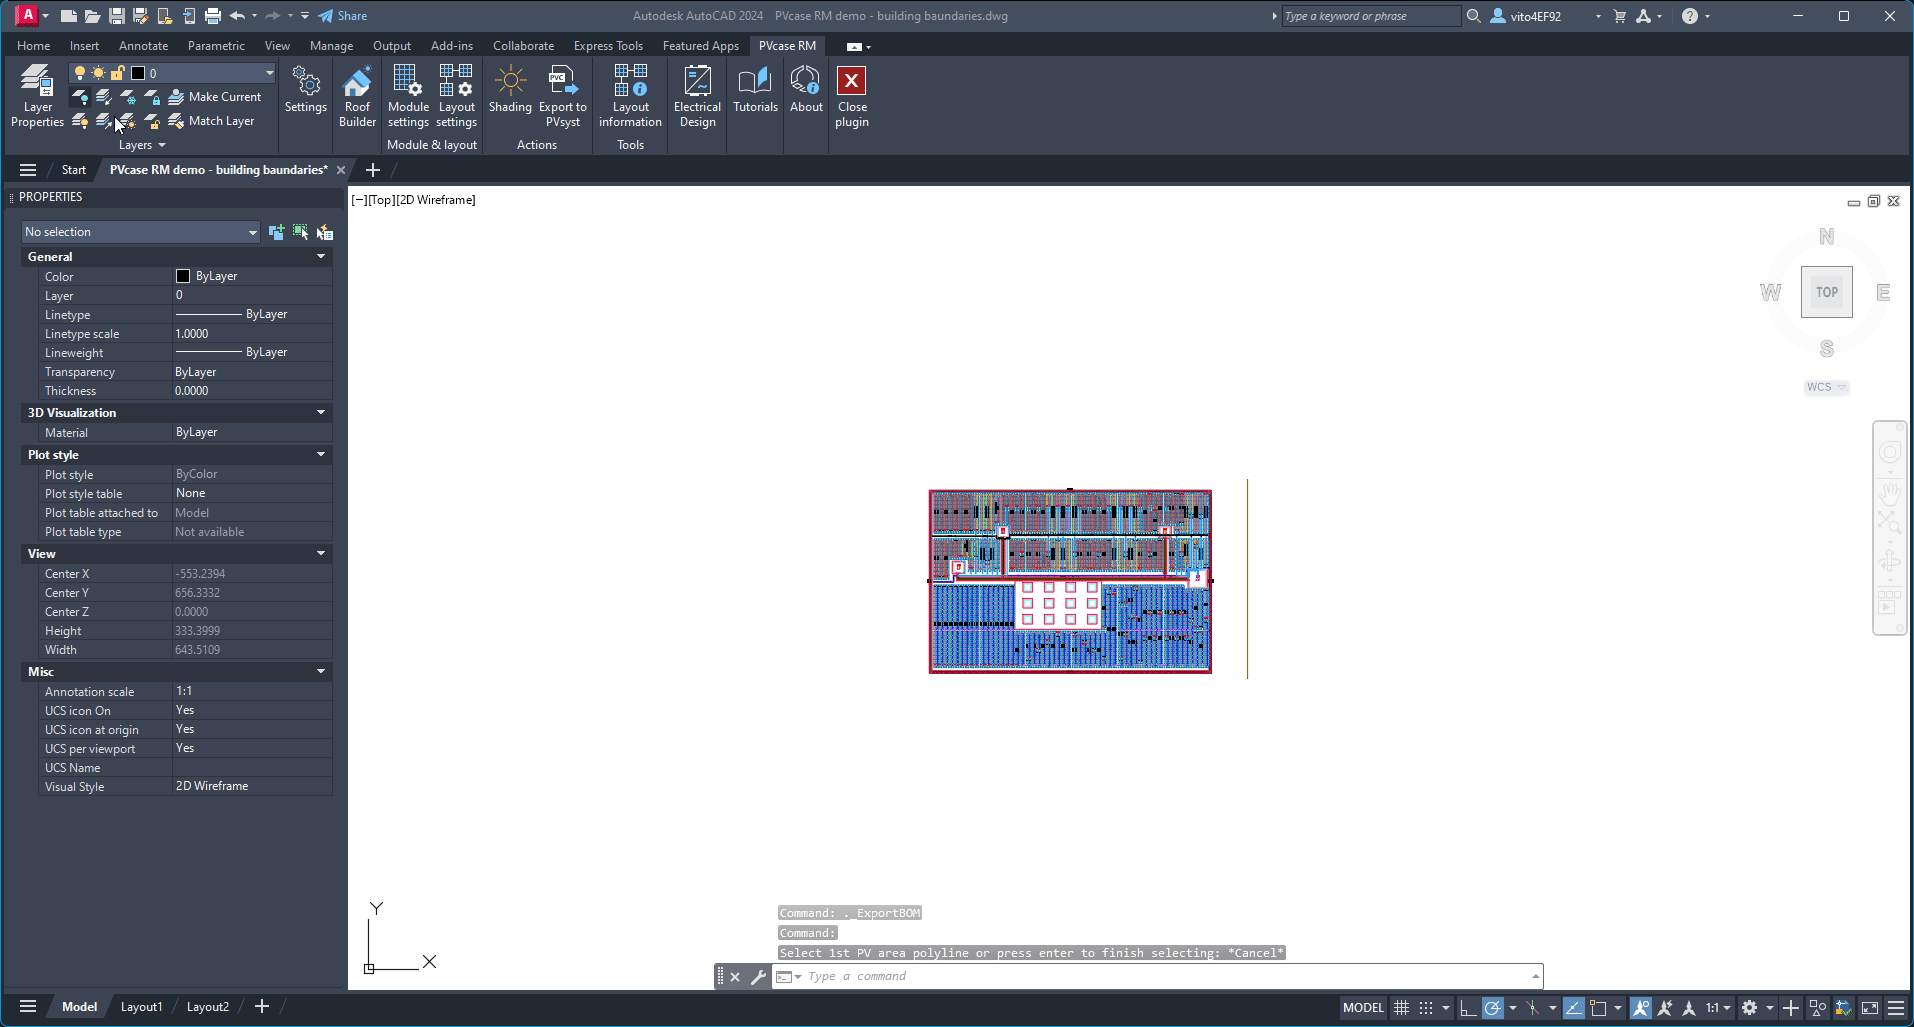Click the Open file folder icon

pos(92,16)
